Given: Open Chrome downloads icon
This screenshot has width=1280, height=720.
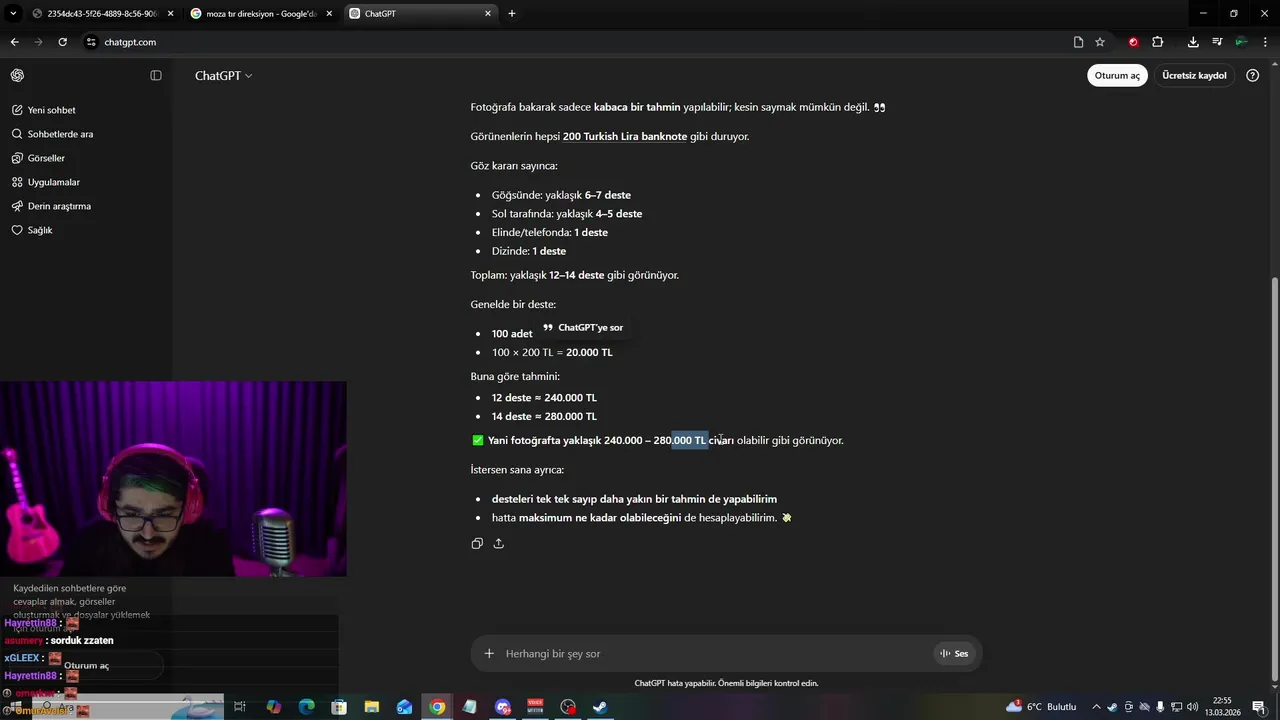Looking at the screenshot, I should click(1193, 42).
